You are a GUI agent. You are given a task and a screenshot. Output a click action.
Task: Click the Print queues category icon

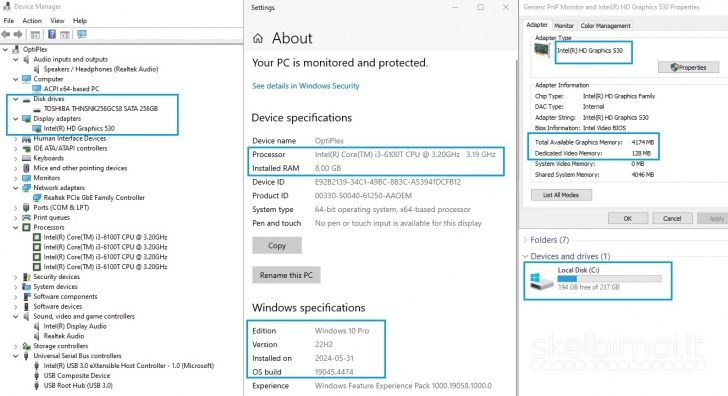click(x=26, y=217)
